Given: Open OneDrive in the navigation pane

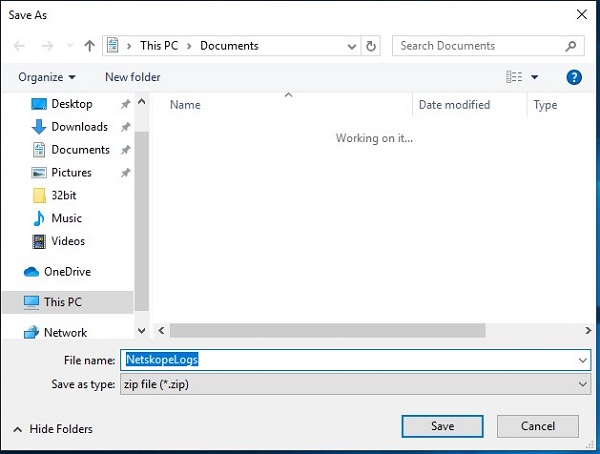Looking at the screenshot, I should coord(67,271).
